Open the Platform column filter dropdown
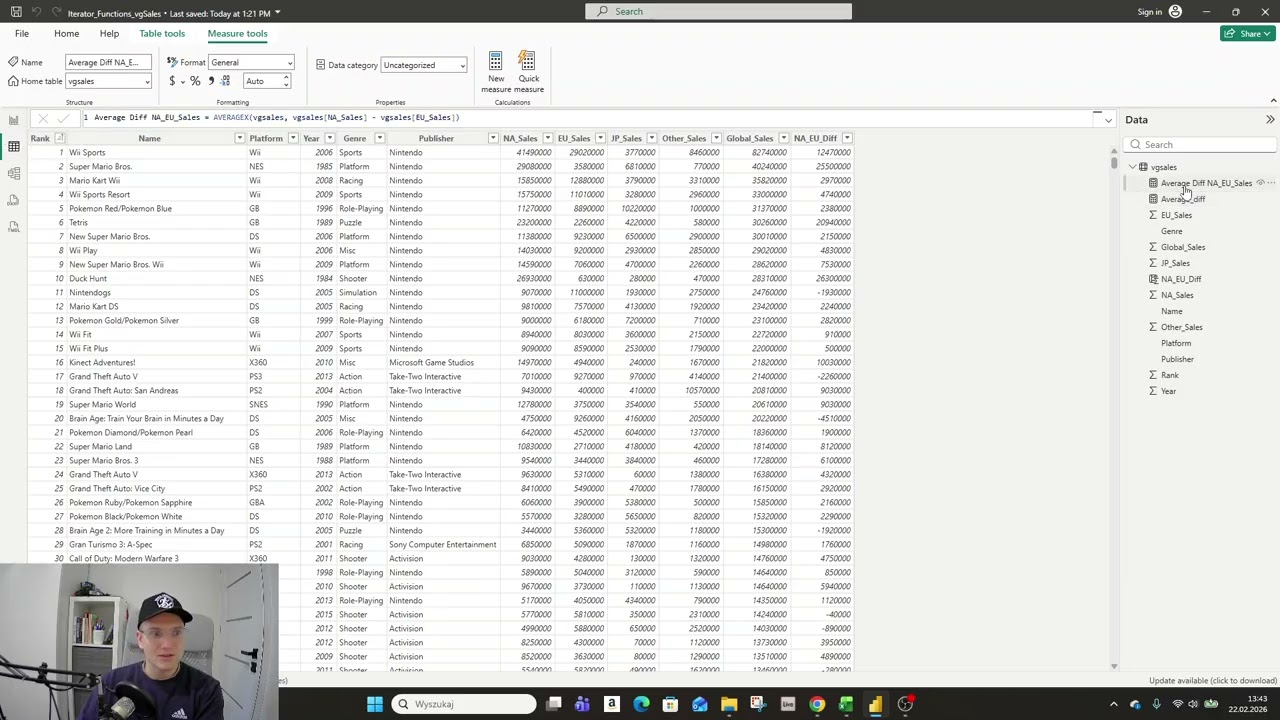Screen dimensions: 1280x720 (292, 138)
